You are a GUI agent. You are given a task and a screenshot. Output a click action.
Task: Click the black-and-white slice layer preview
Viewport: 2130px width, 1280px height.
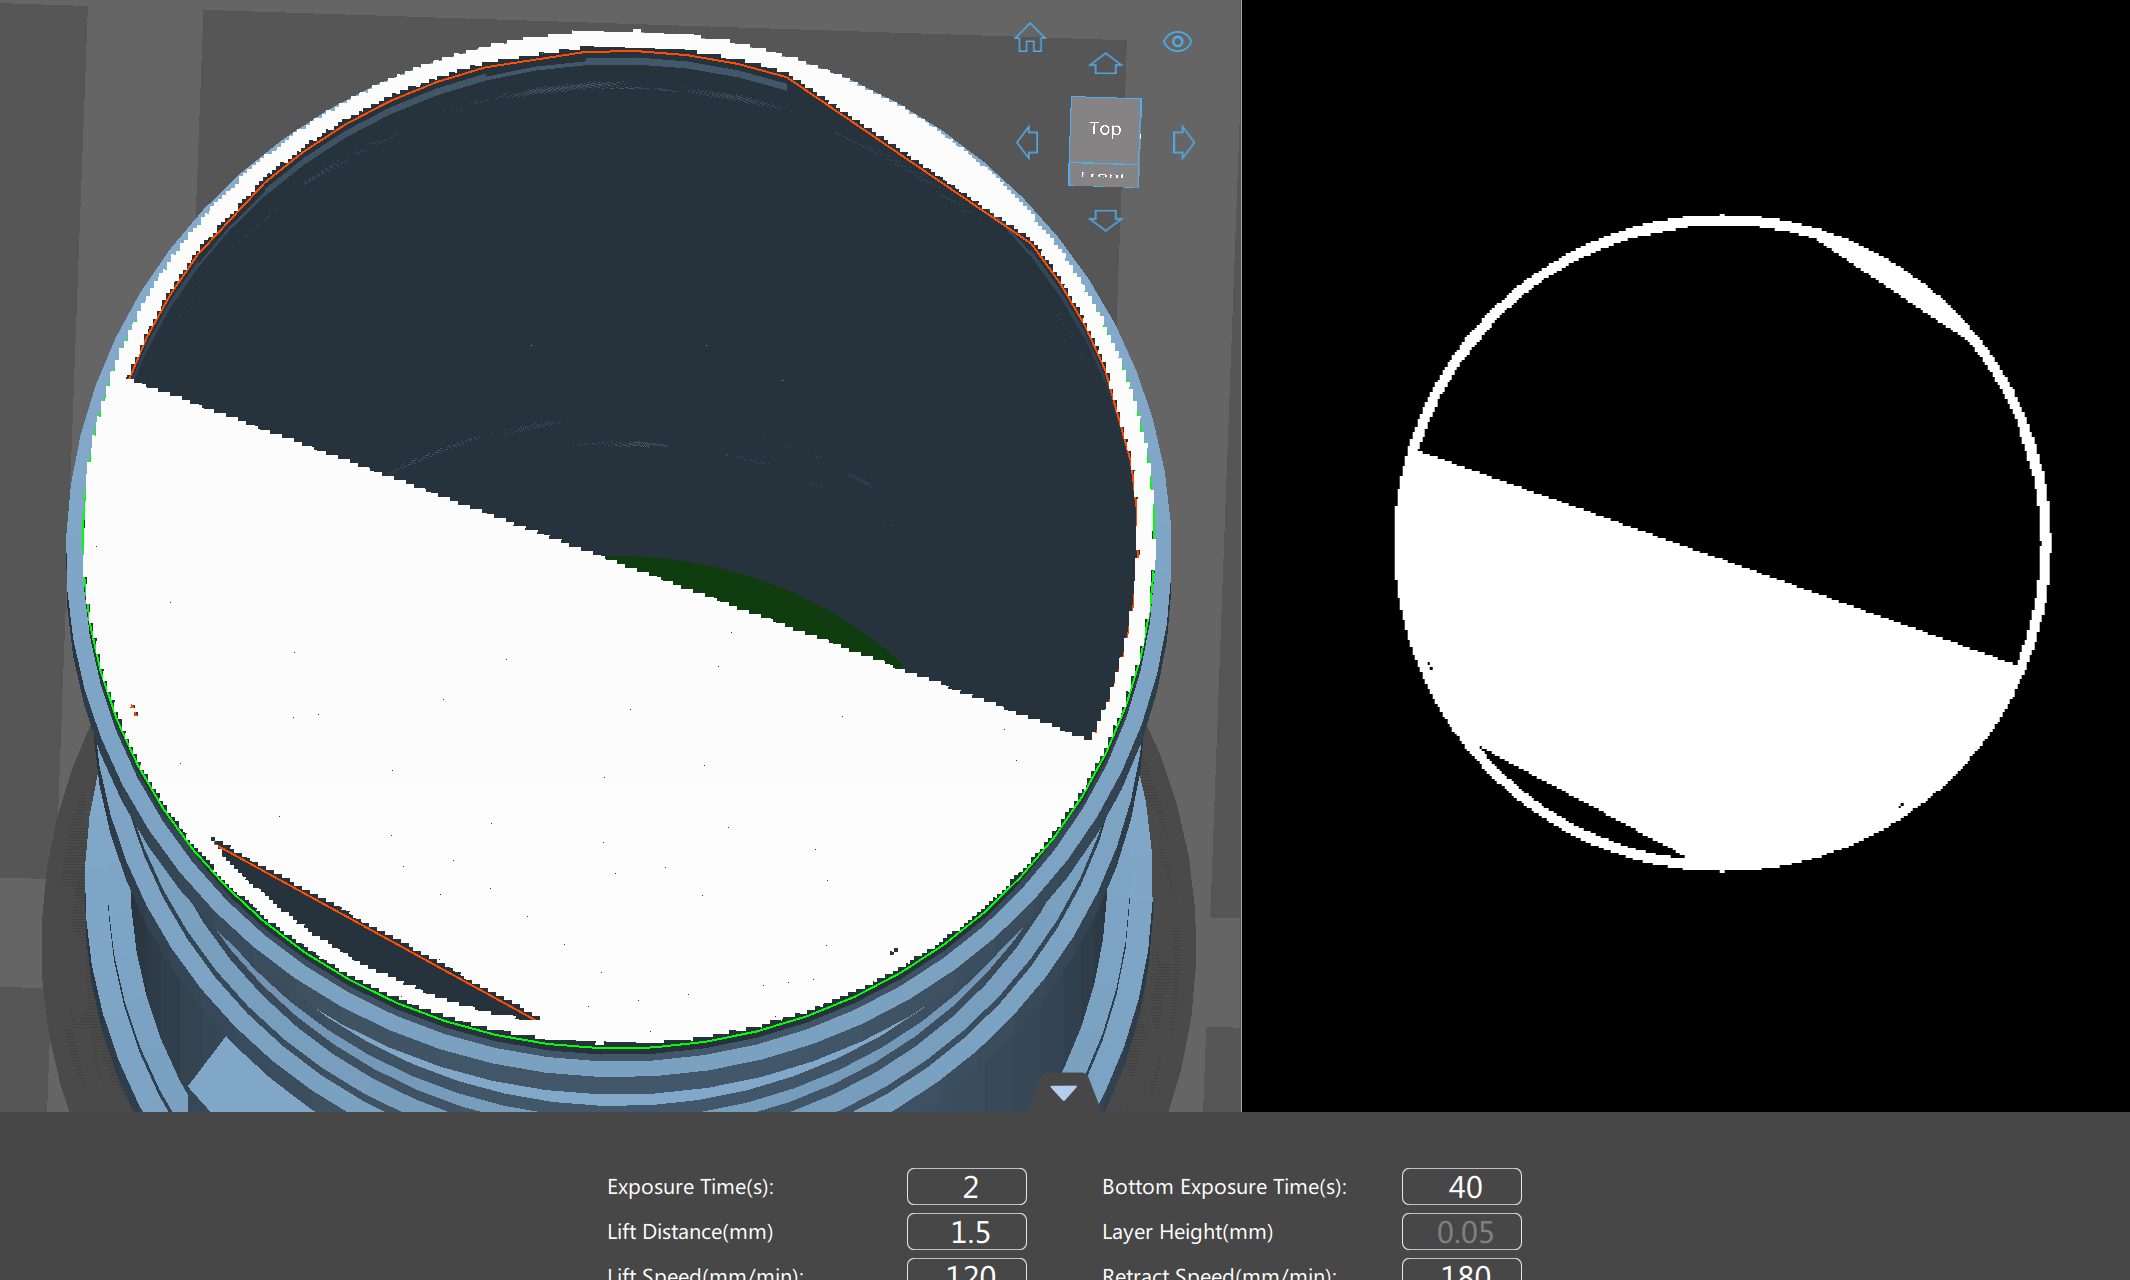pos(1685,555)
